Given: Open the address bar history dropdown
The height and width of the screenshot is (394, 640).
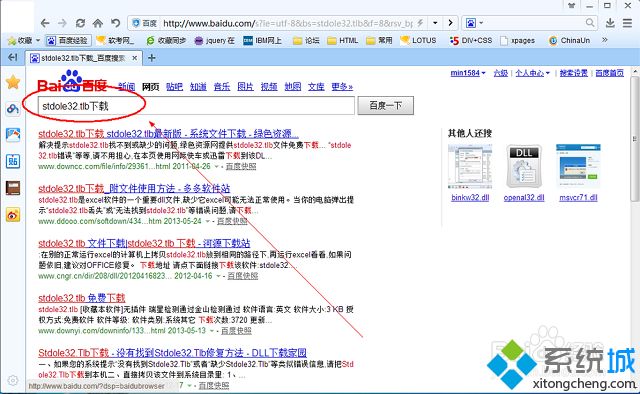Looking at the screenshot, I should pyautogui.click(x=435, y=23).
